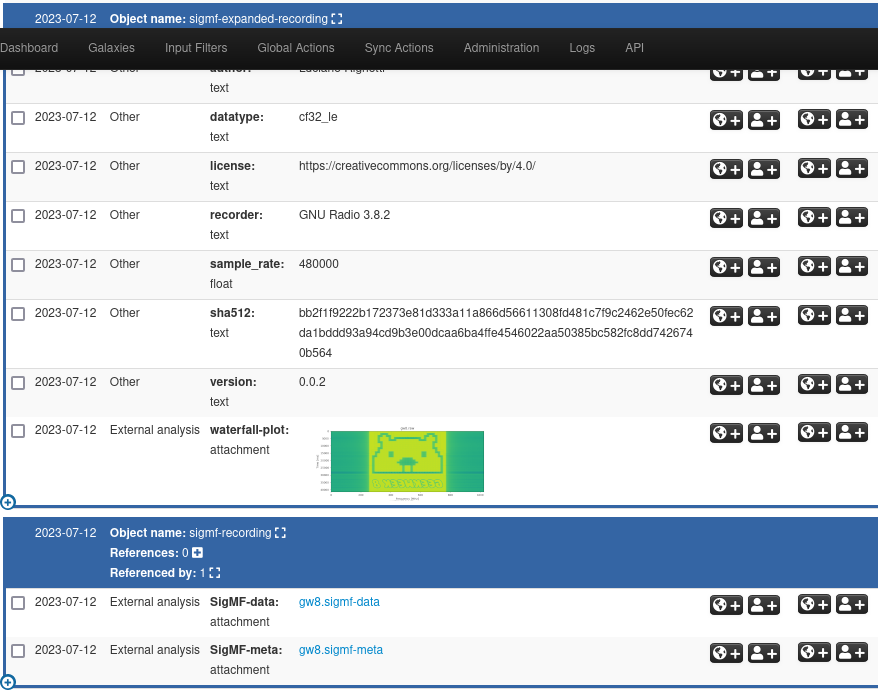Click rightmost user-plus icon in sample_rate row
Screen dimensions: 878x690
click(x=852, y=266)
